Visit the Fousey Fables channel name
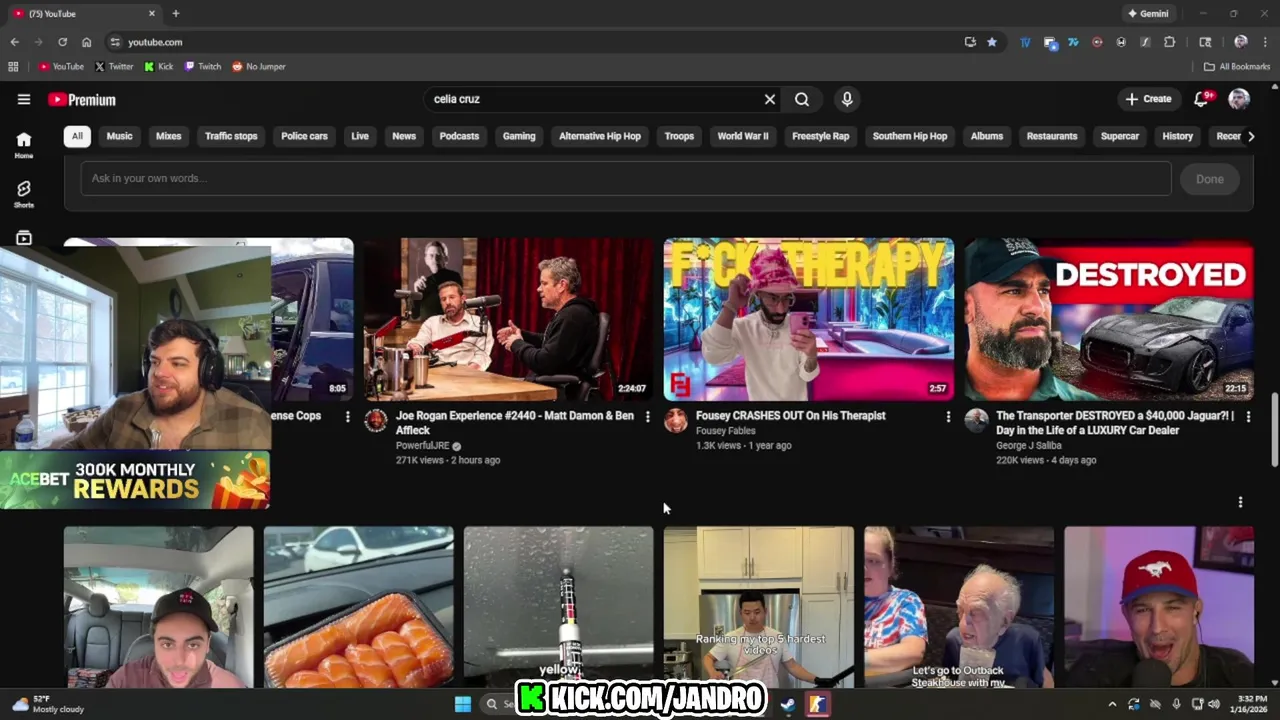This screenshot has height=720, width=1280. point(726,431)
